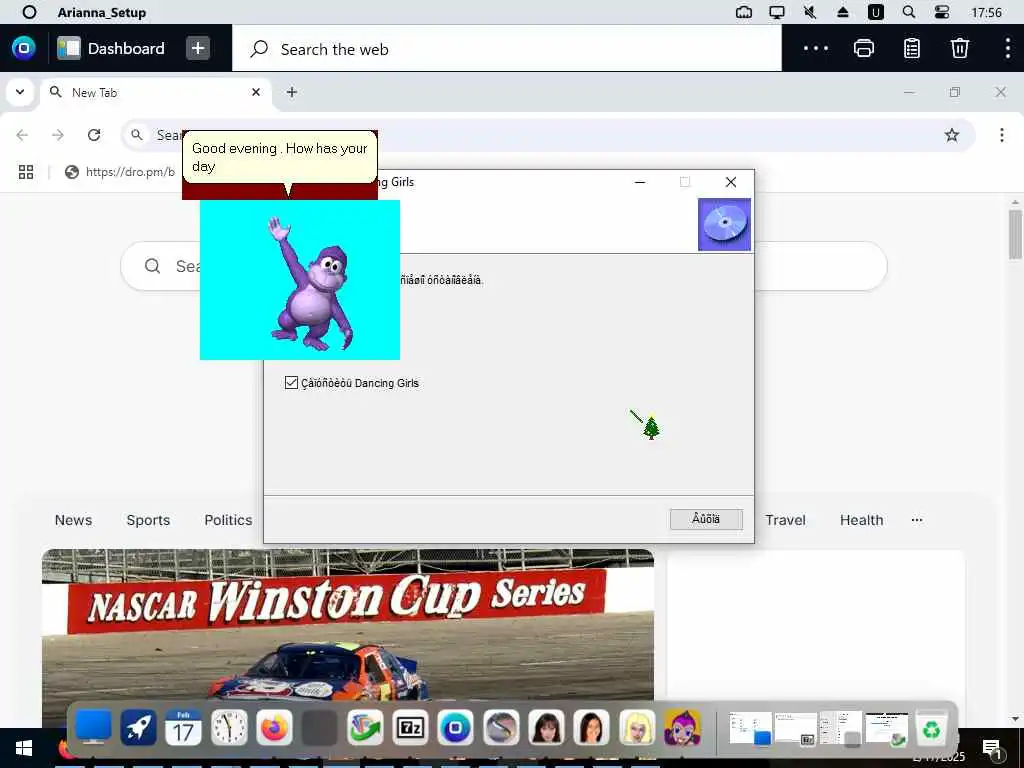
Task: Open the clipboard list icon in toolbar
Action: pos(912,48)
